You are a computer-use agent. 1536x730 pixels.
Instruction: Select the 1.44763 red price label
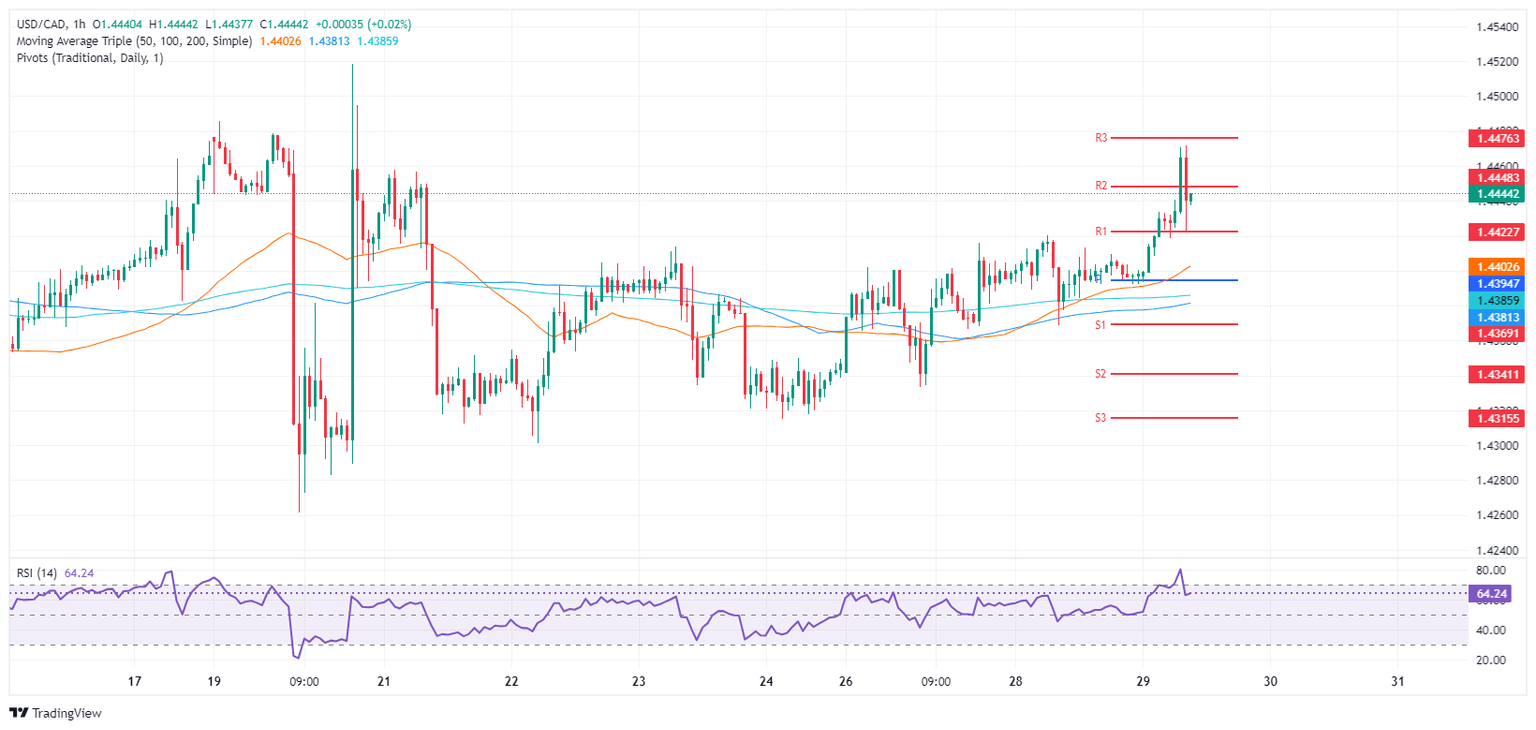pyautogui.click(x=1495, y=138)
